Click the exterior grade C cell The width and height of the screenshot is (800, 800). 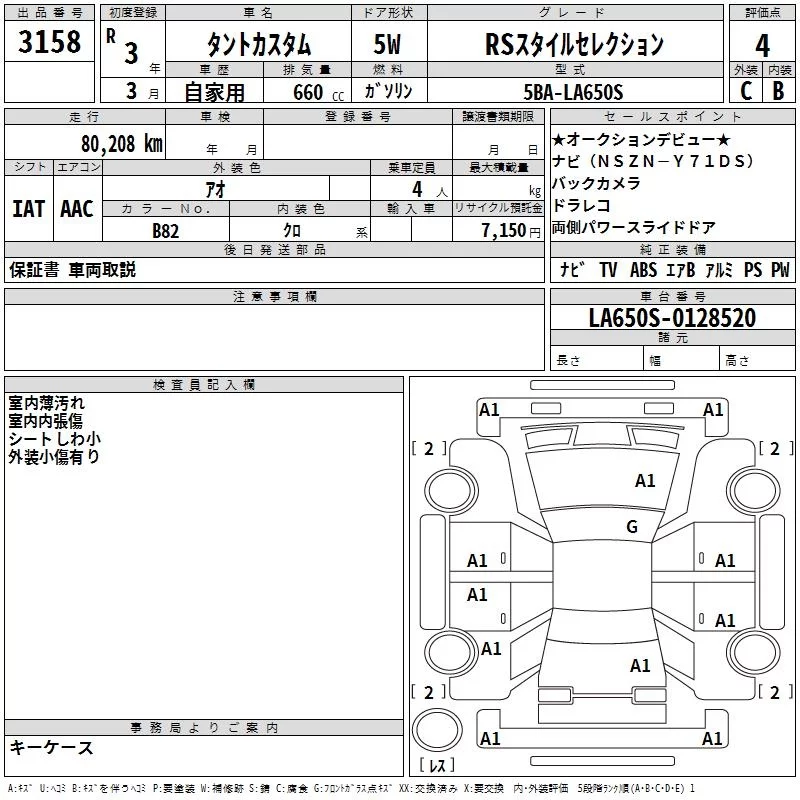click(x=746, y=91)
